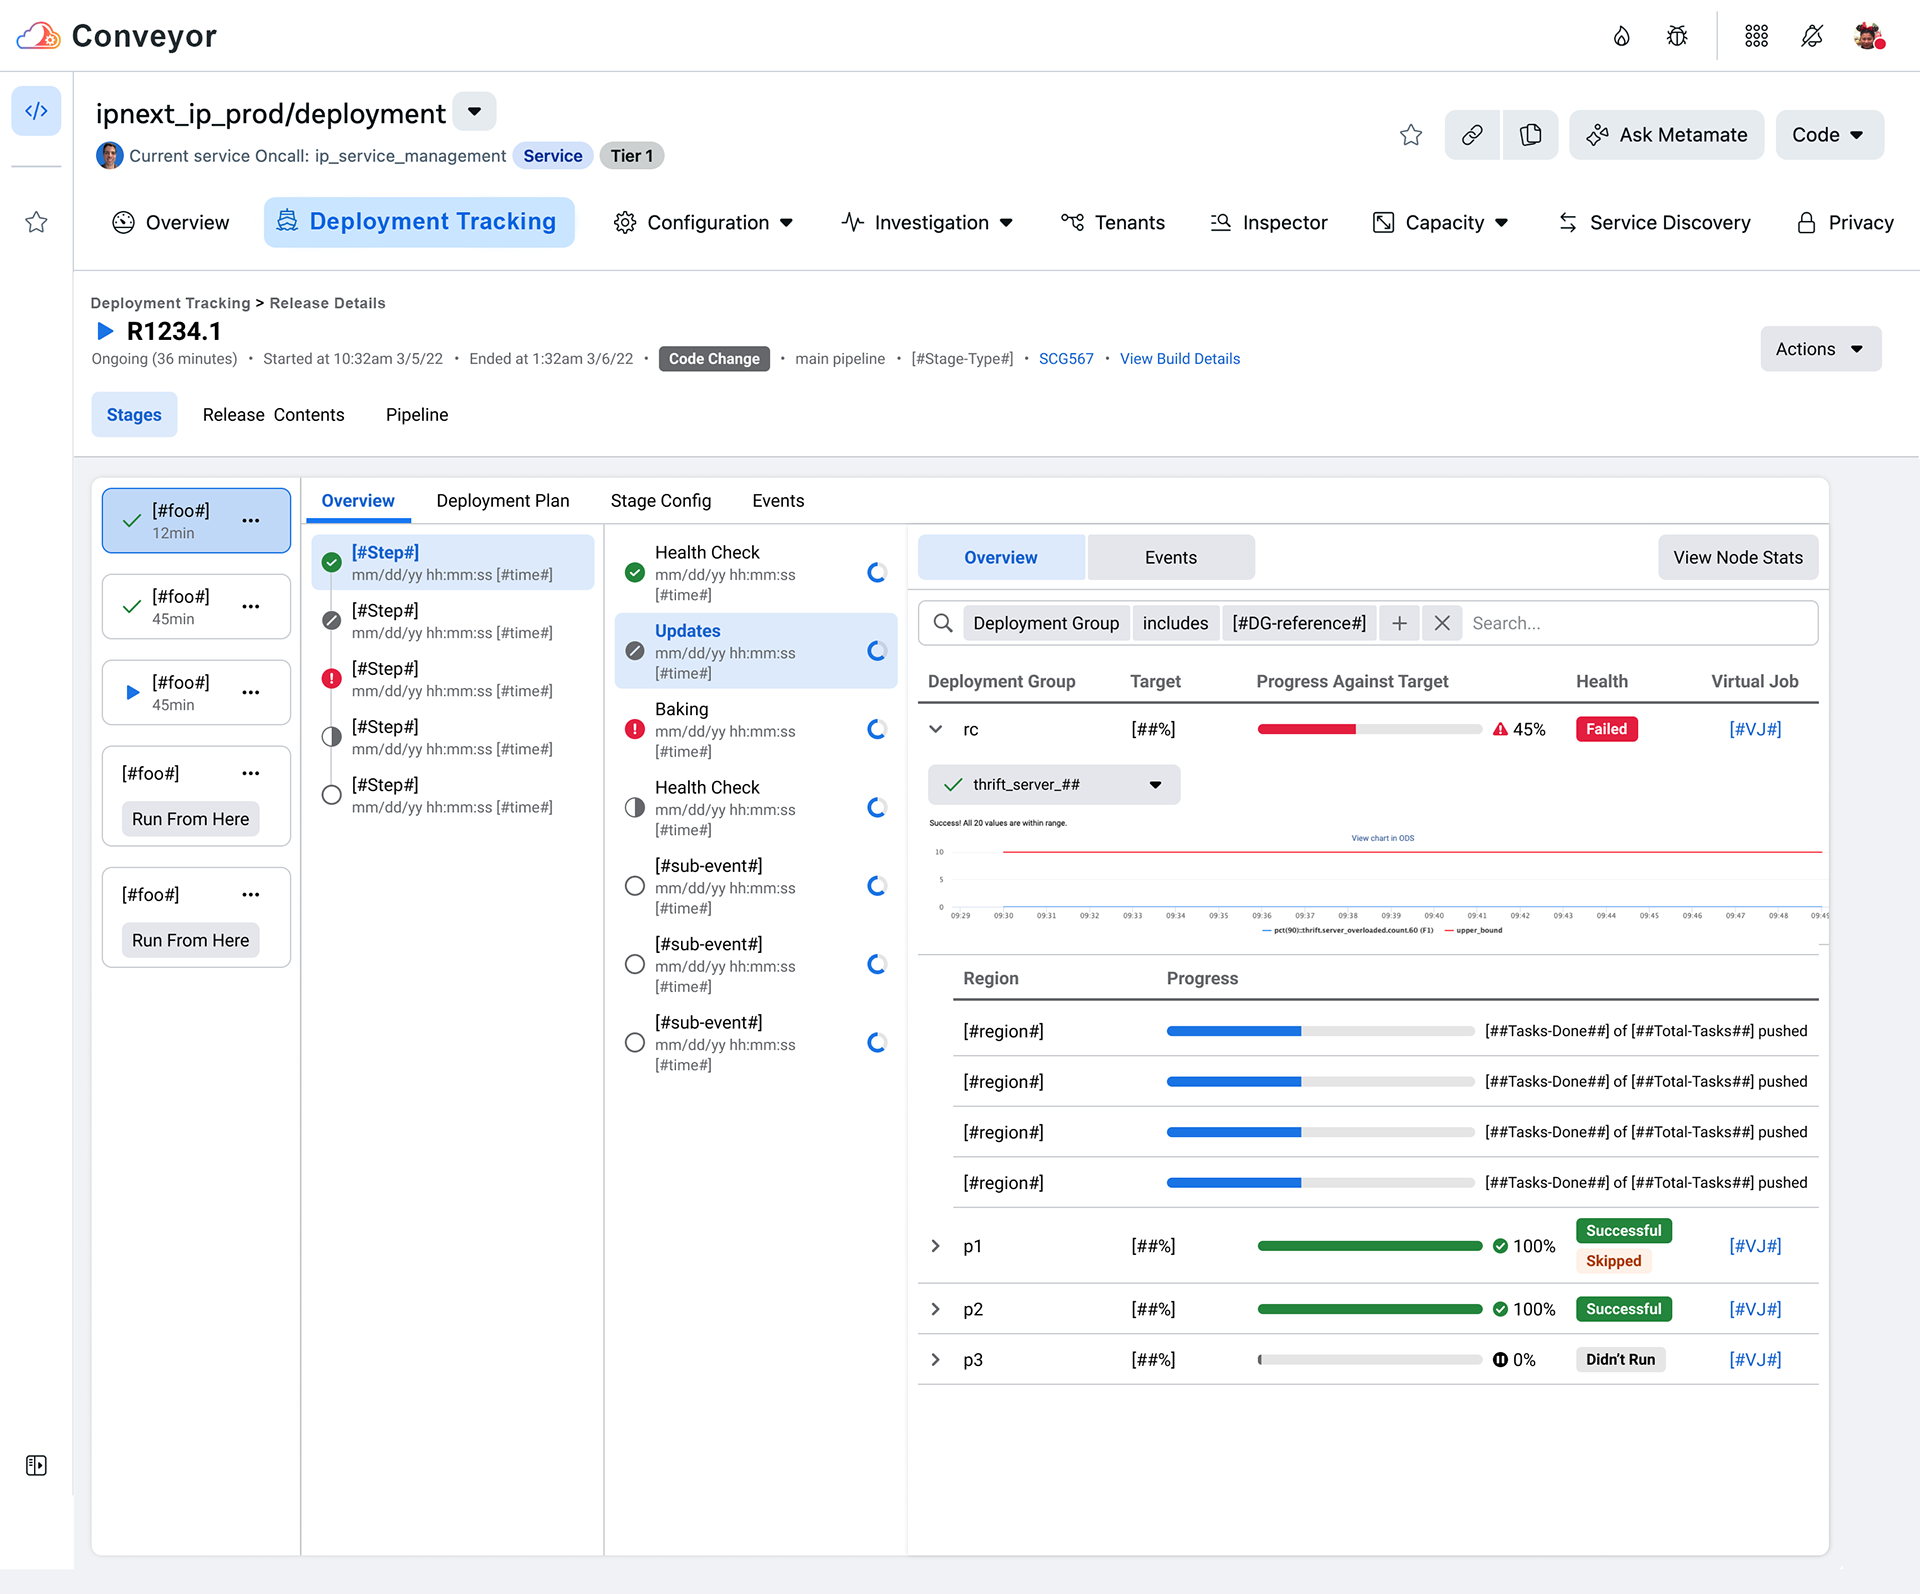Expand the p3 deployment group row
This screenshot has height=1594, width=1920.
coord(936,1360)
